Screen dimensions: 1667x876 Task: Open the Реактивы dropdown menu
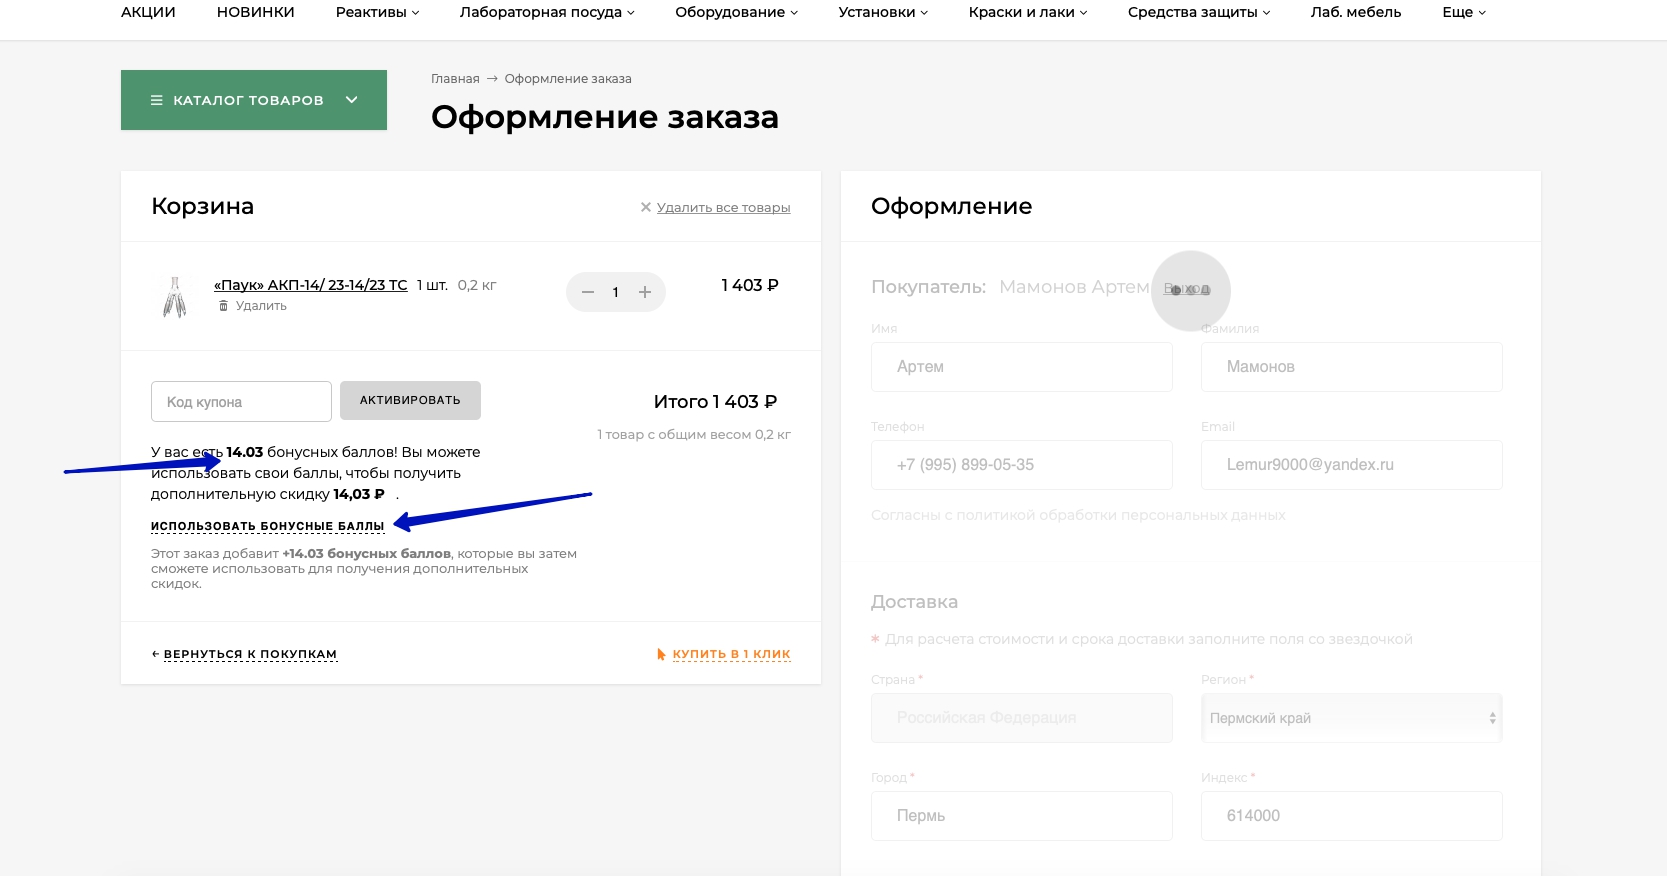(x=377, y=12)
